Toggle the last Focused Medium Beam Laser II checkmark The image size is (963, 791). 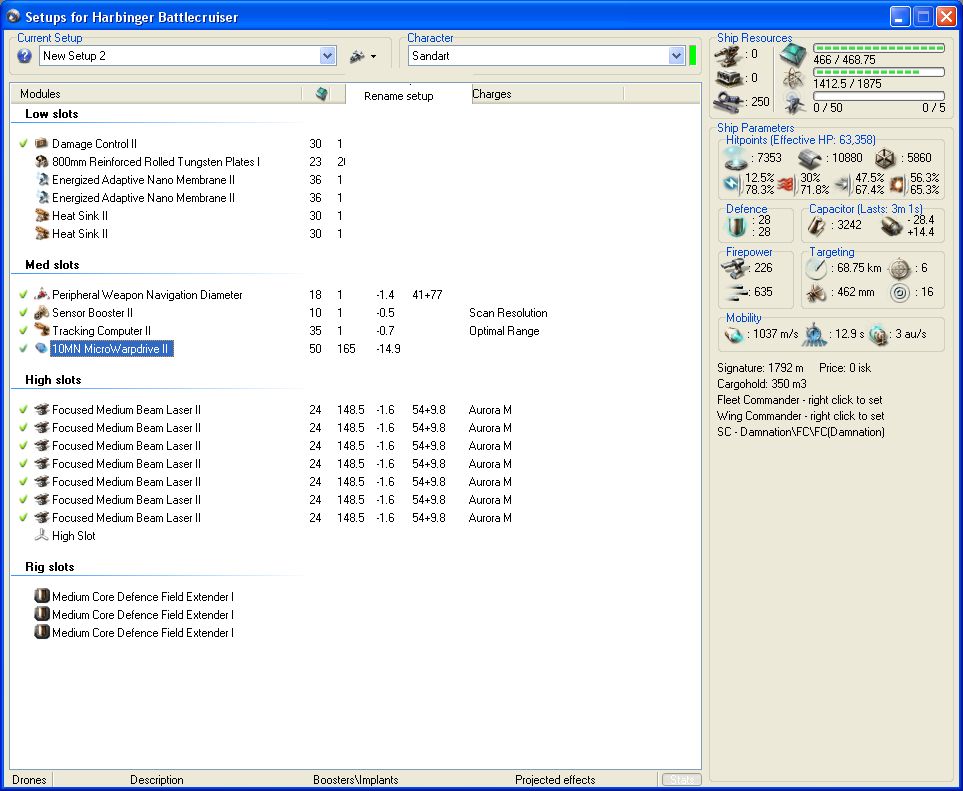(x=23, y=517)
